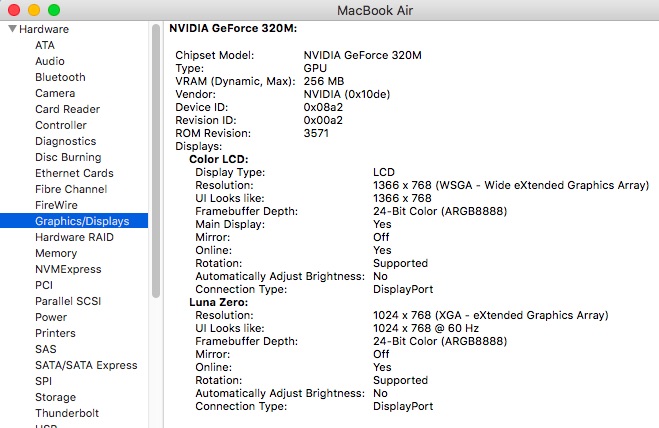Screen dimensions: 659x428
Task: Select the Controller entry
Action: click(61, 125)
